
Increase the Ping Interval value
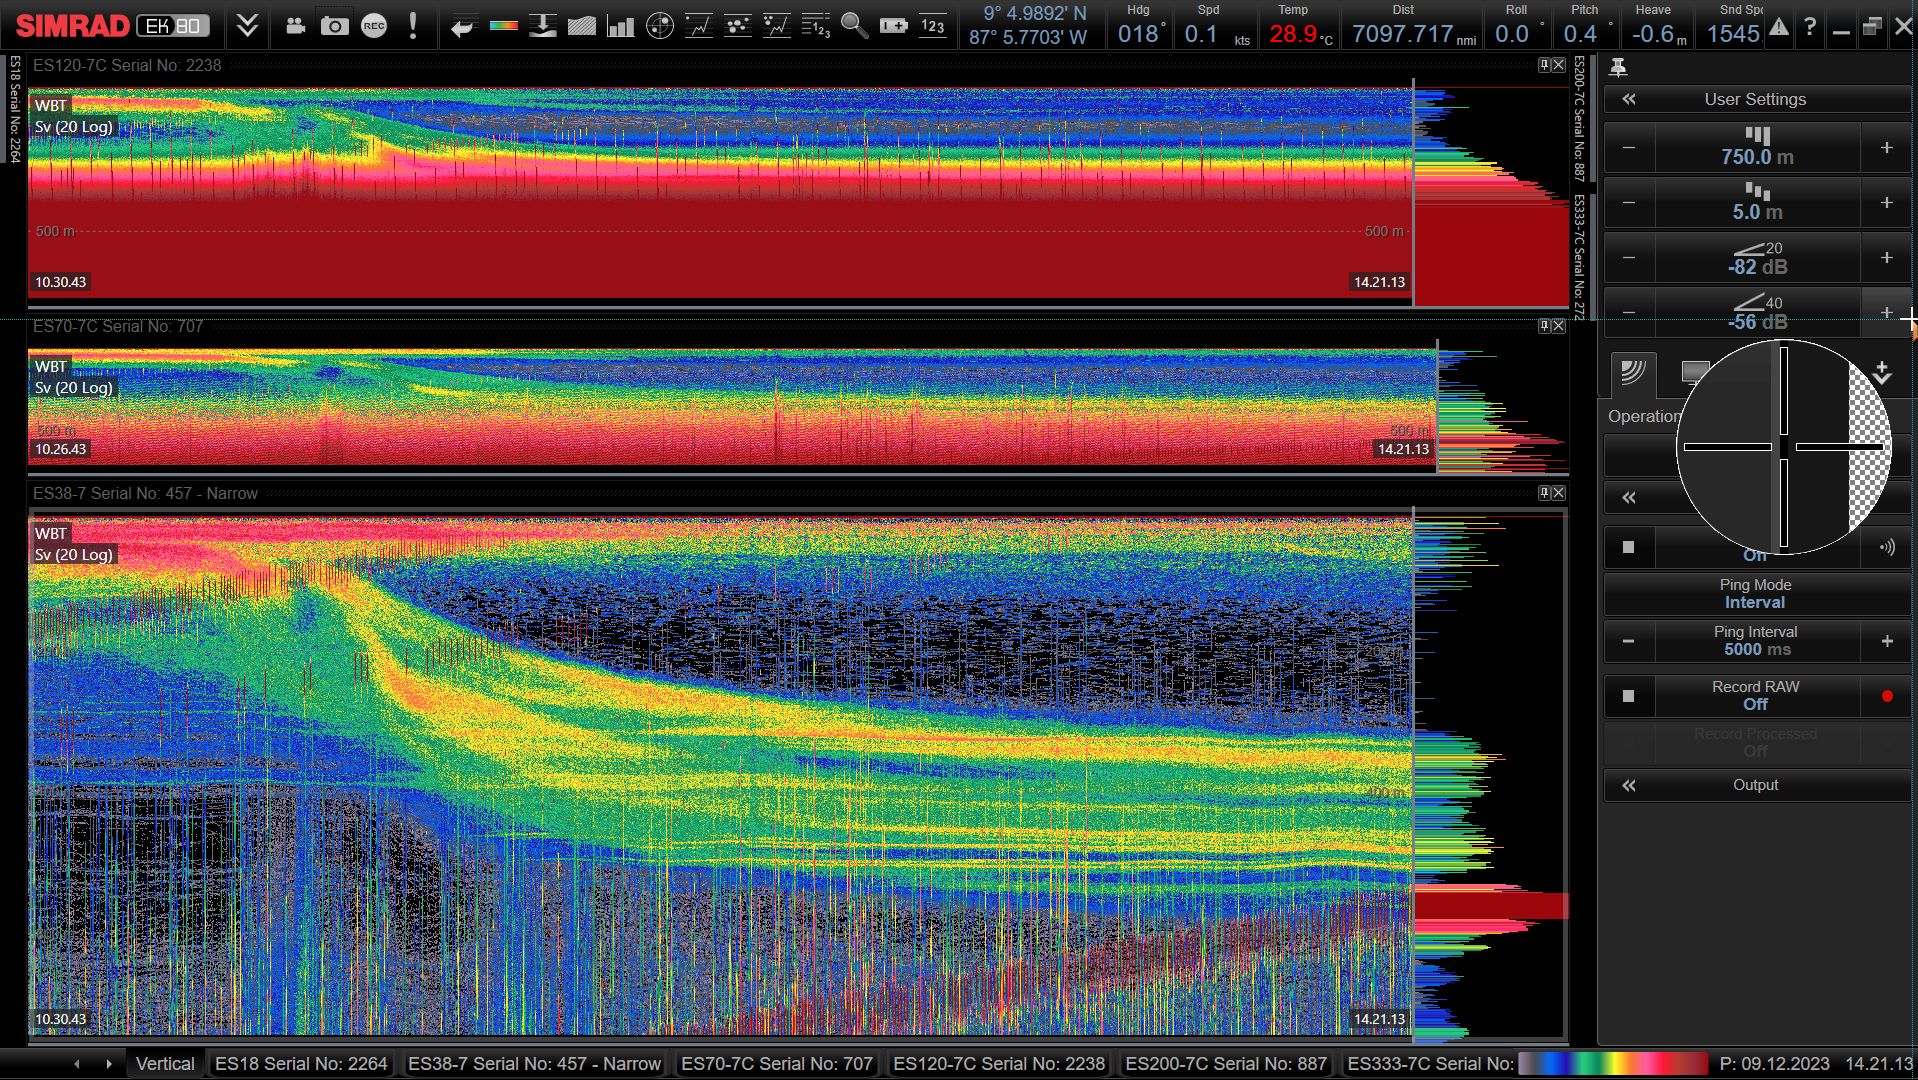pyautogui.click(x=1886, y=641)
